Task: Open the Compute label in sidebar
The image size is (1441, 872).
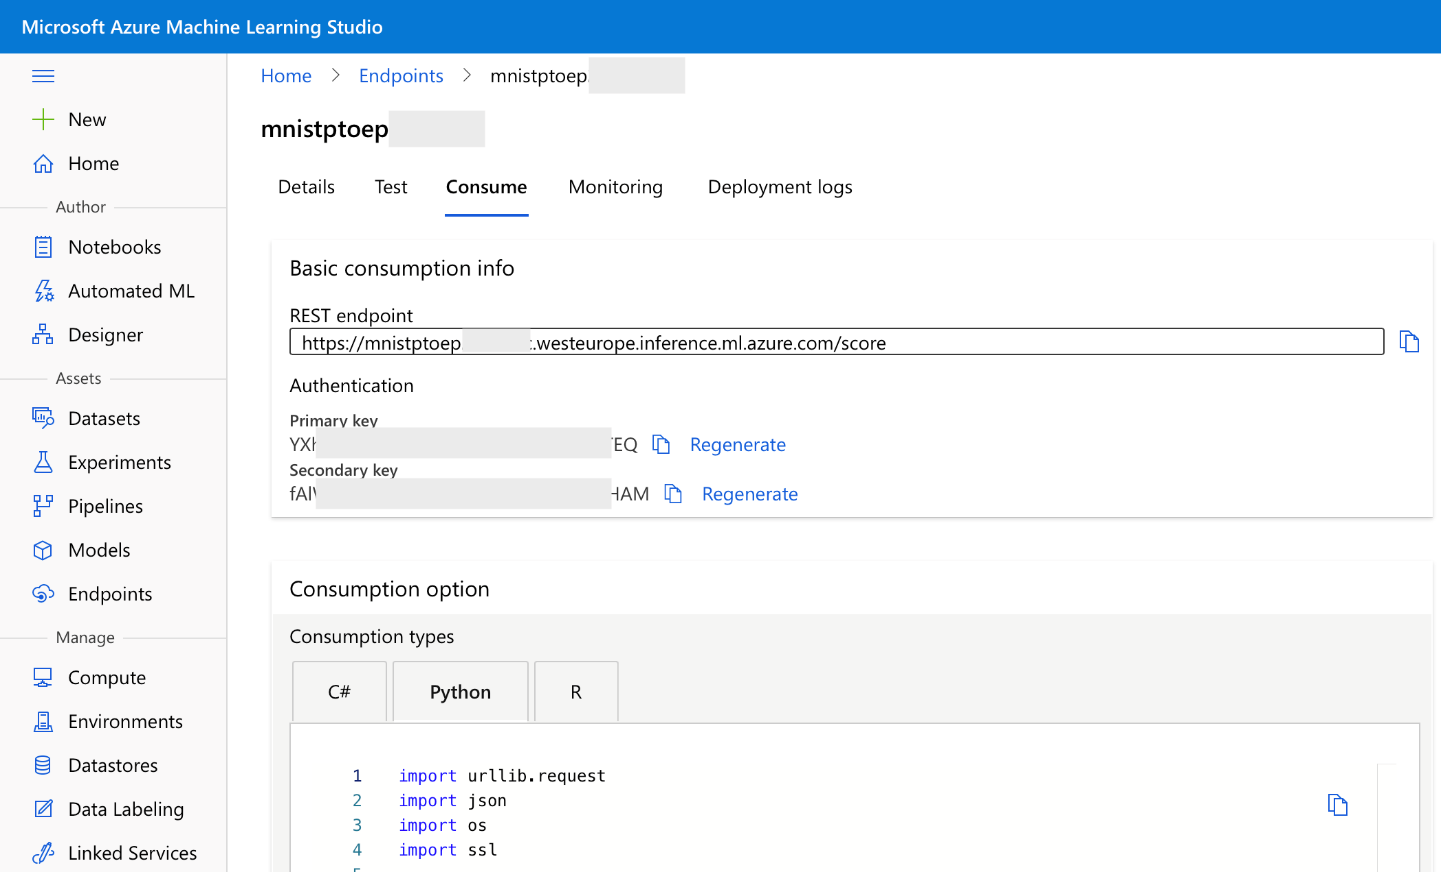Action: pyautogui.click(x=107, y=678)
